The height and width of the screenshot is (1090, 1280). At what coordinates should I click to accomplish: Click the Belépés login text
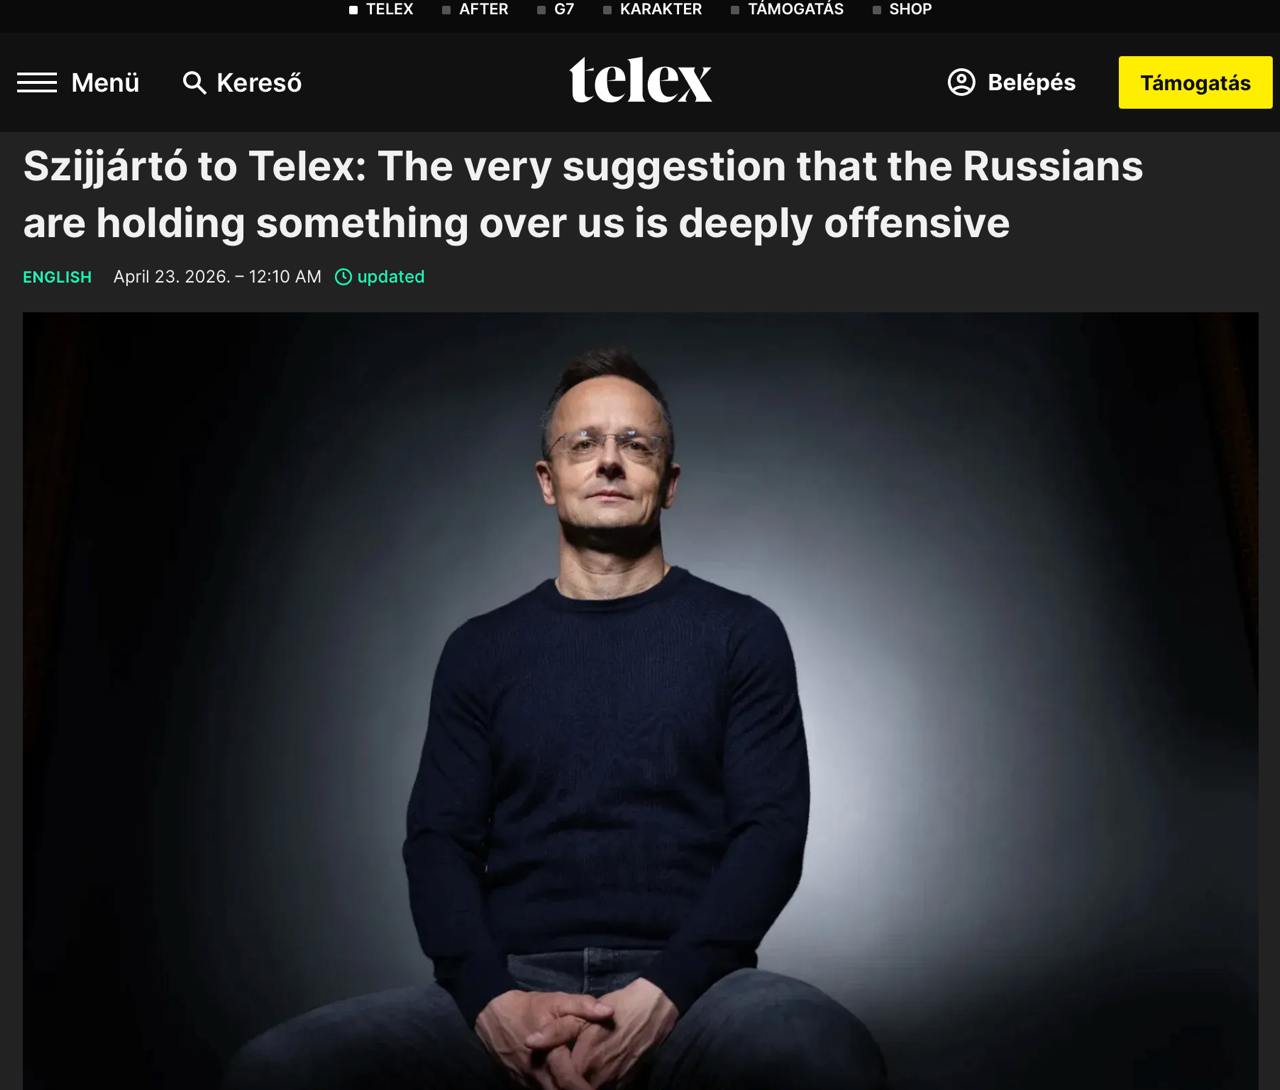pyautogui.click(x=1031, y=82)
